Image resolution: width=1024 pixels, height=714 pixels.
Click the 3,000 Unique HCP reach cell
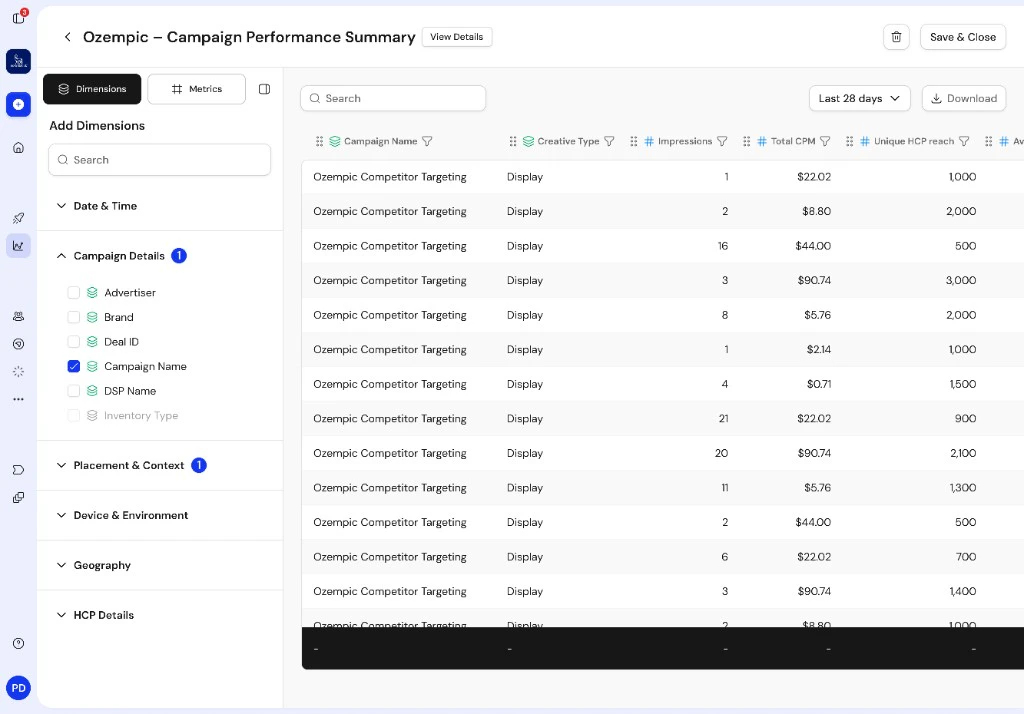(x=961, y=280)
